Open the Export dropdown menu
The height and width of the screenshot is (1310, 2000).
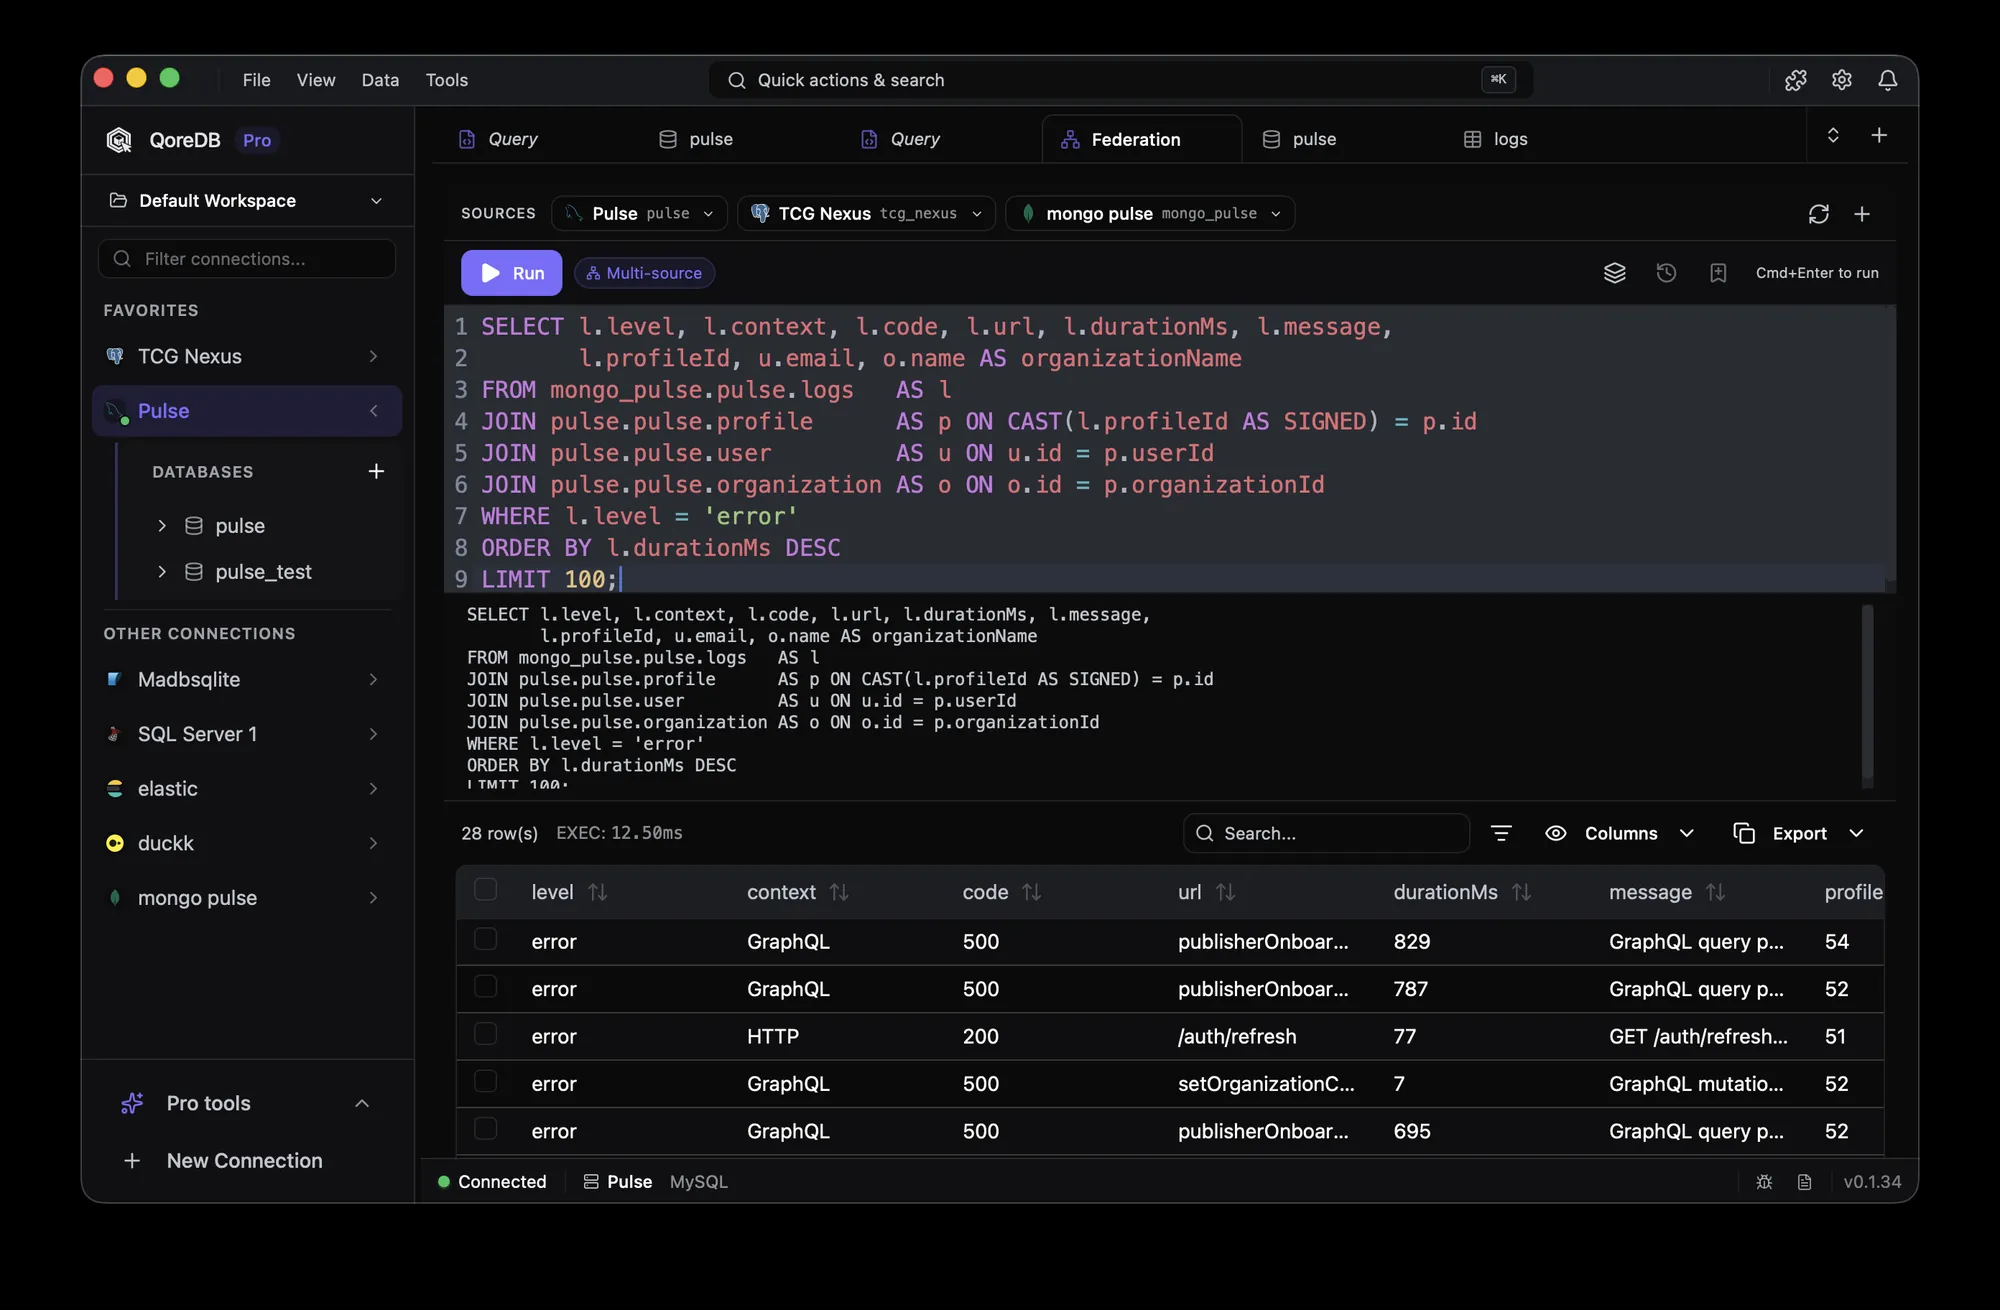click(x=1799, y=833)
